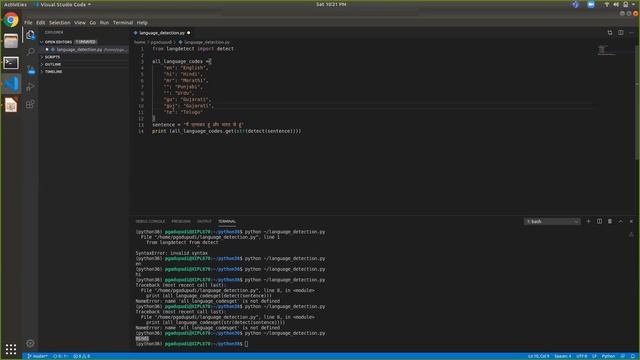Click the Spaces indentation setting in status bar

tap(562, 356)
